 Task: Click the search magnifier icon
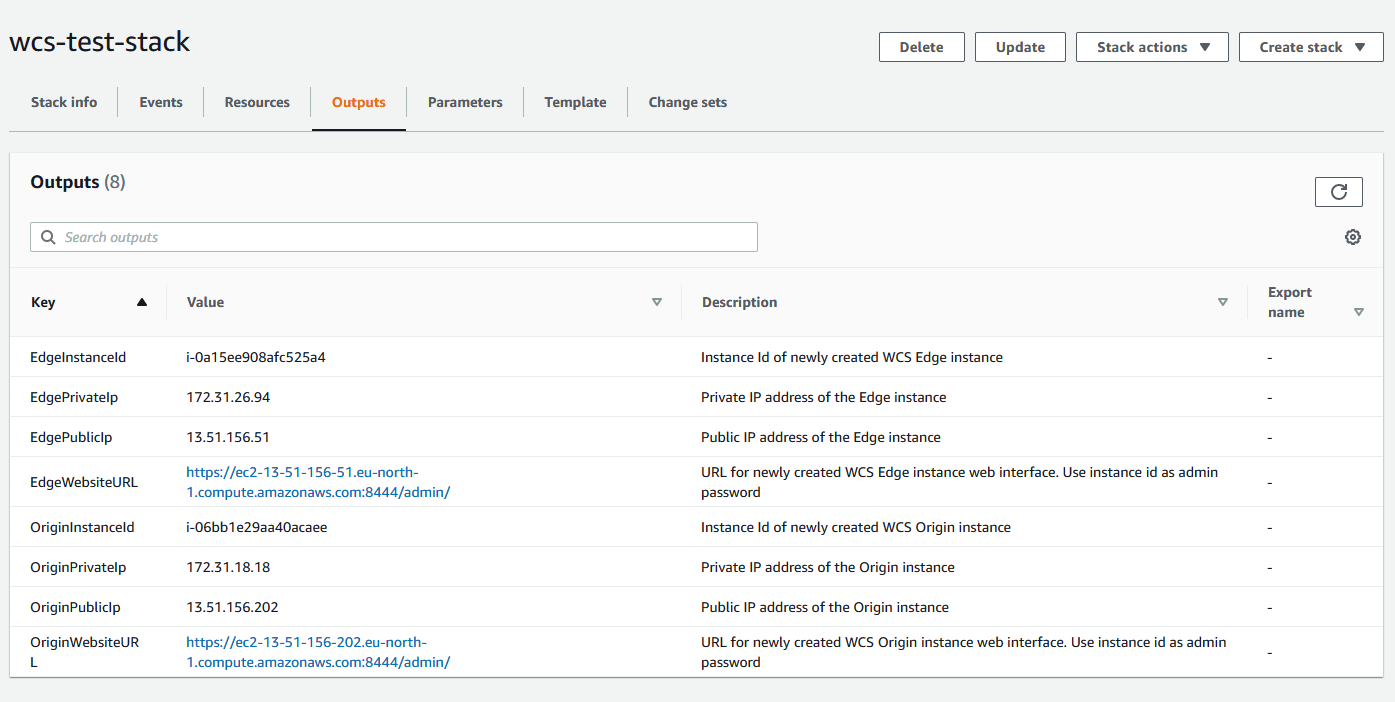point(48,237)
